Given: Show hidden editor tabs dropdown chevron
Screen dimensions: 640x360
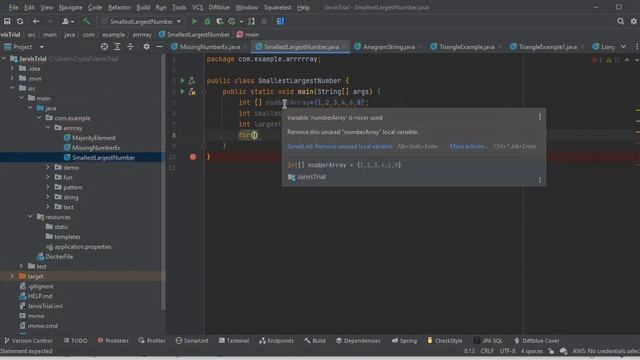Looking at the screenshot, I should pos(623,47).
